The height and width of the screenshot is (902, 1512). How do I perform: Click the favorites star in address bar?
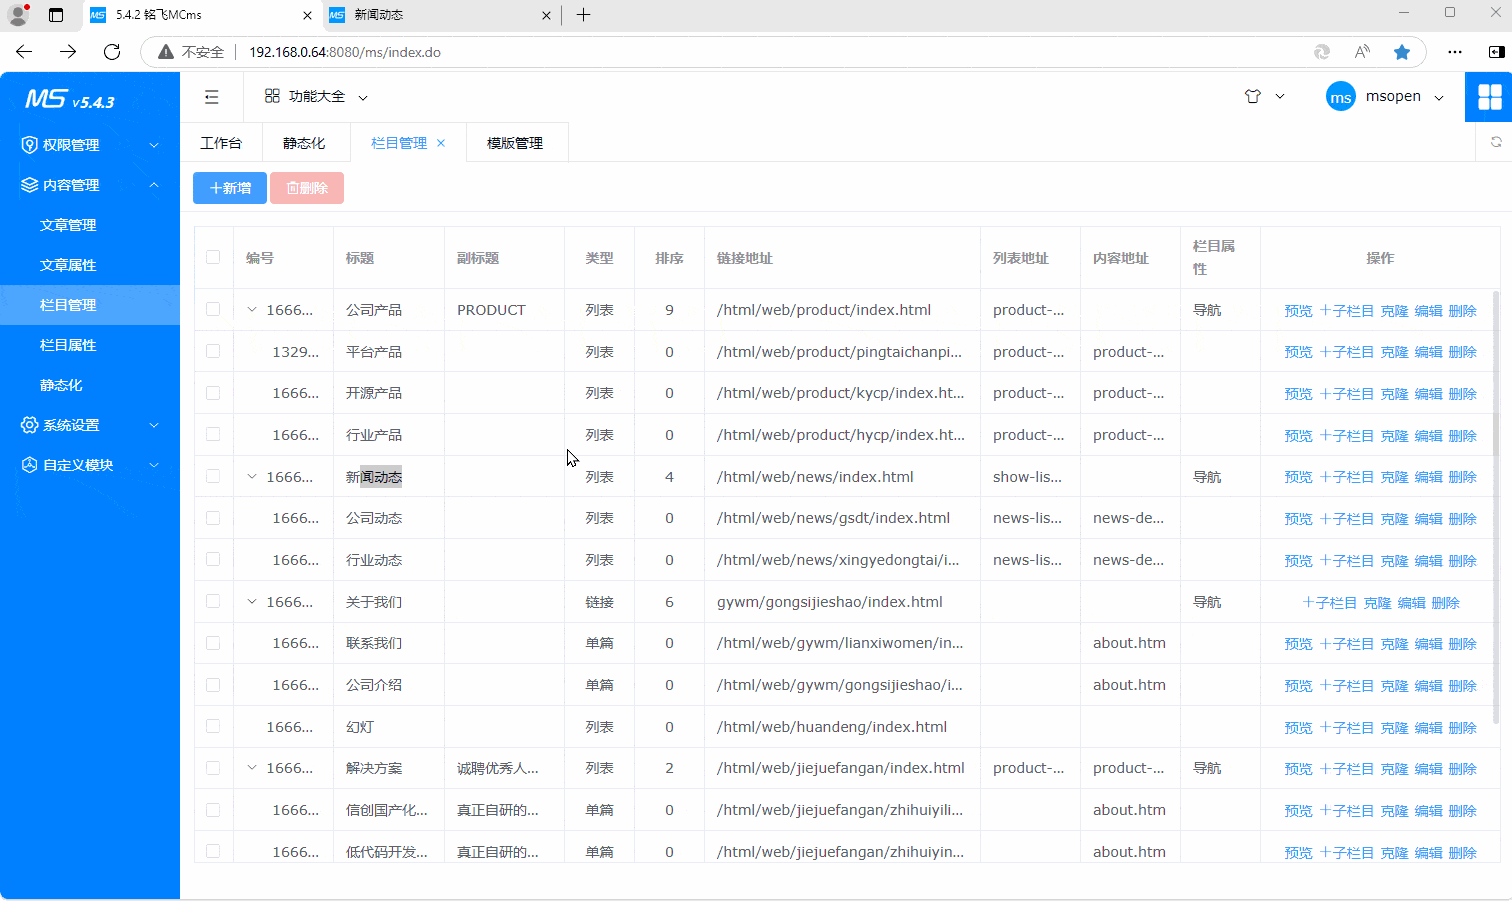[1402, 52]
